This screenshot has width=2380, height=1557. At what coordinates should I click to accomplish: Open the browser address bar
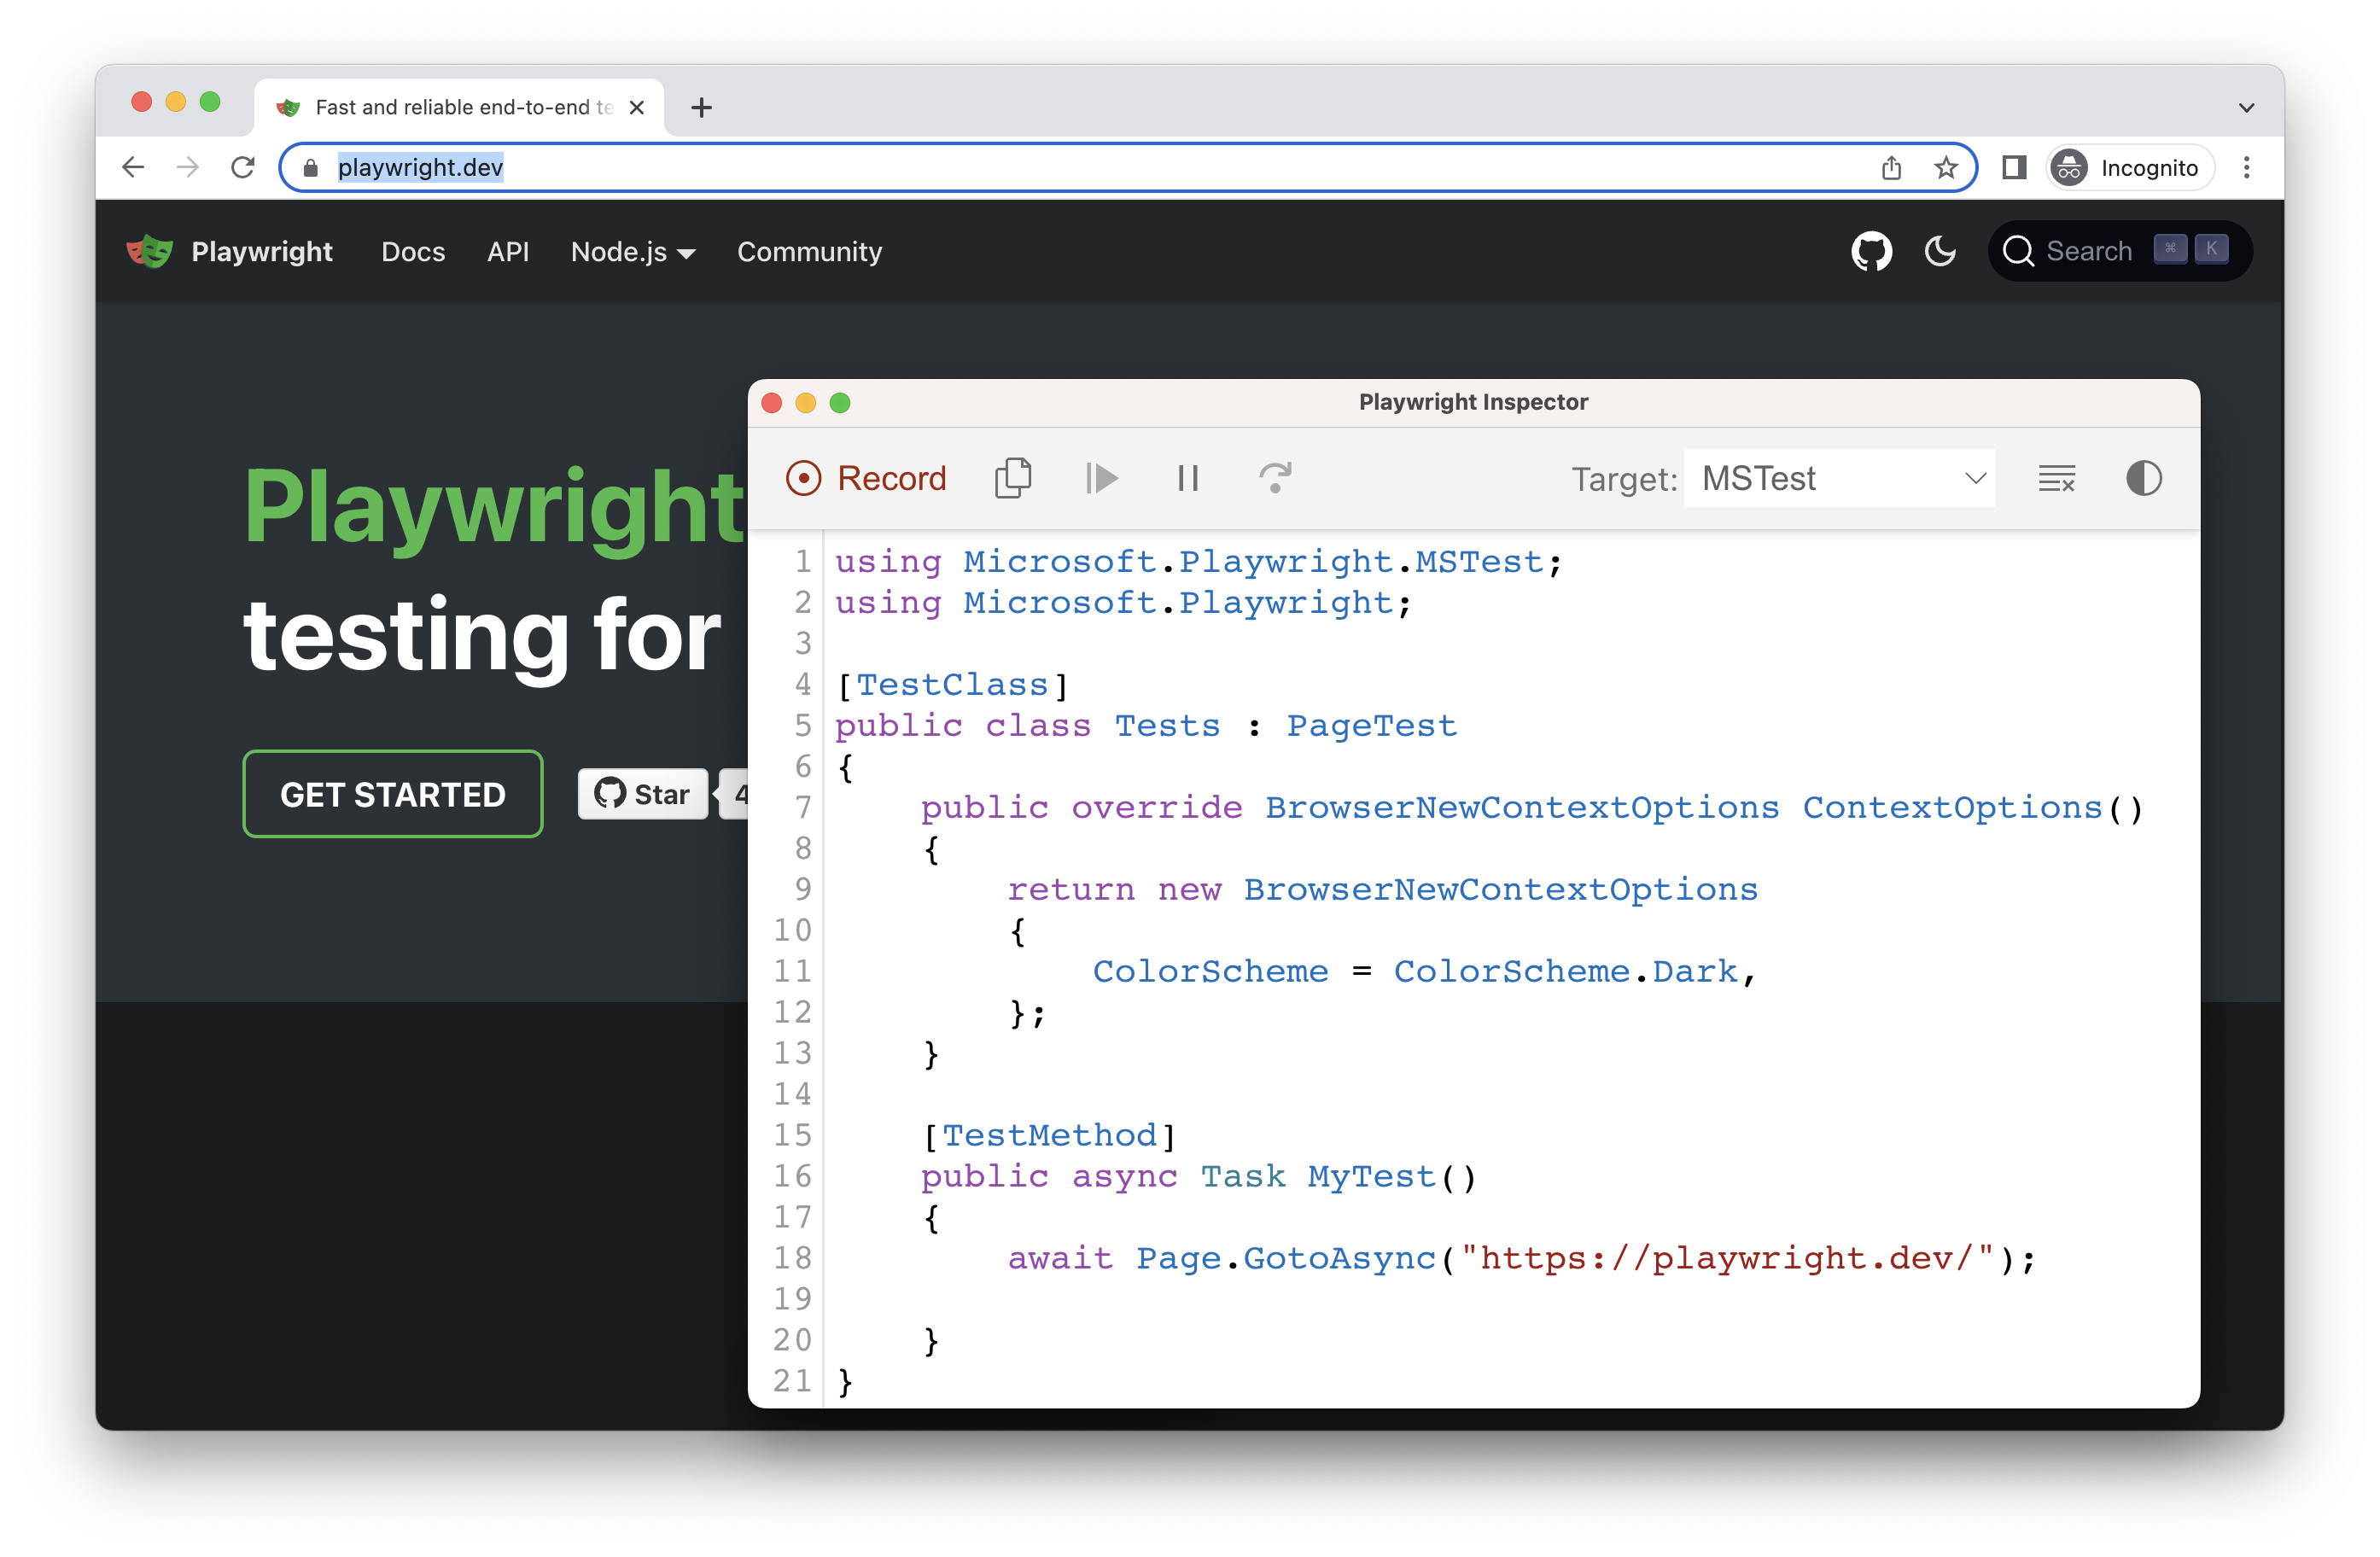coord(1111,166)
